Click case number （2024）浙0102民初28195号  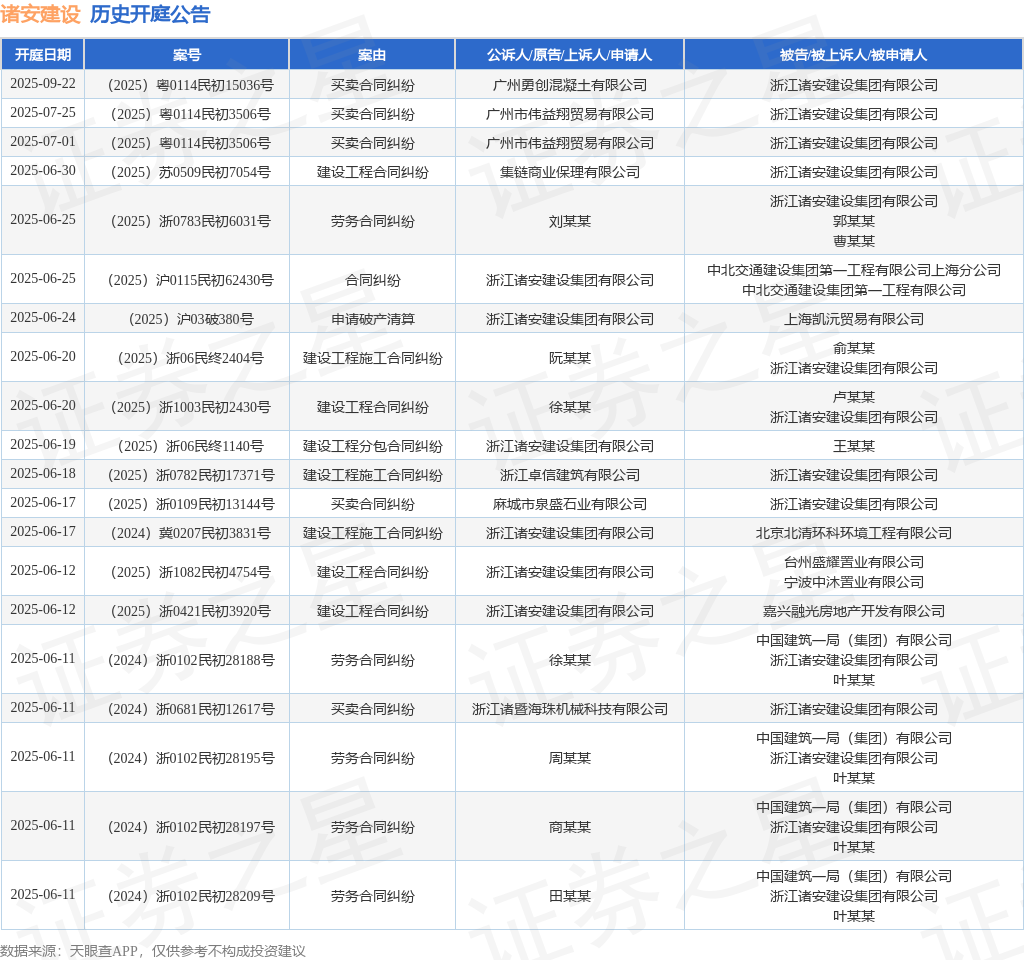click(x=187, y=758)
